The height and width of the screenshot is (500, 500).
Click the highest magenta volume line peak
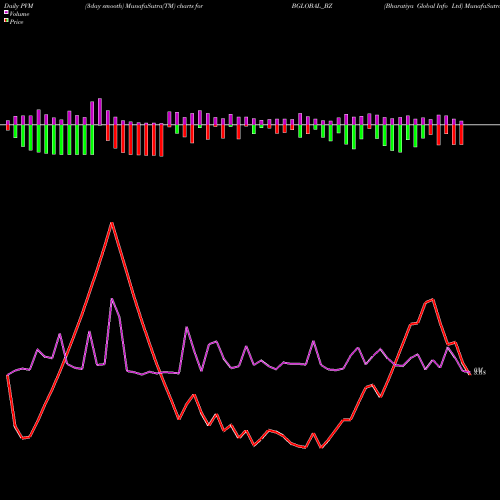point(112,299)
